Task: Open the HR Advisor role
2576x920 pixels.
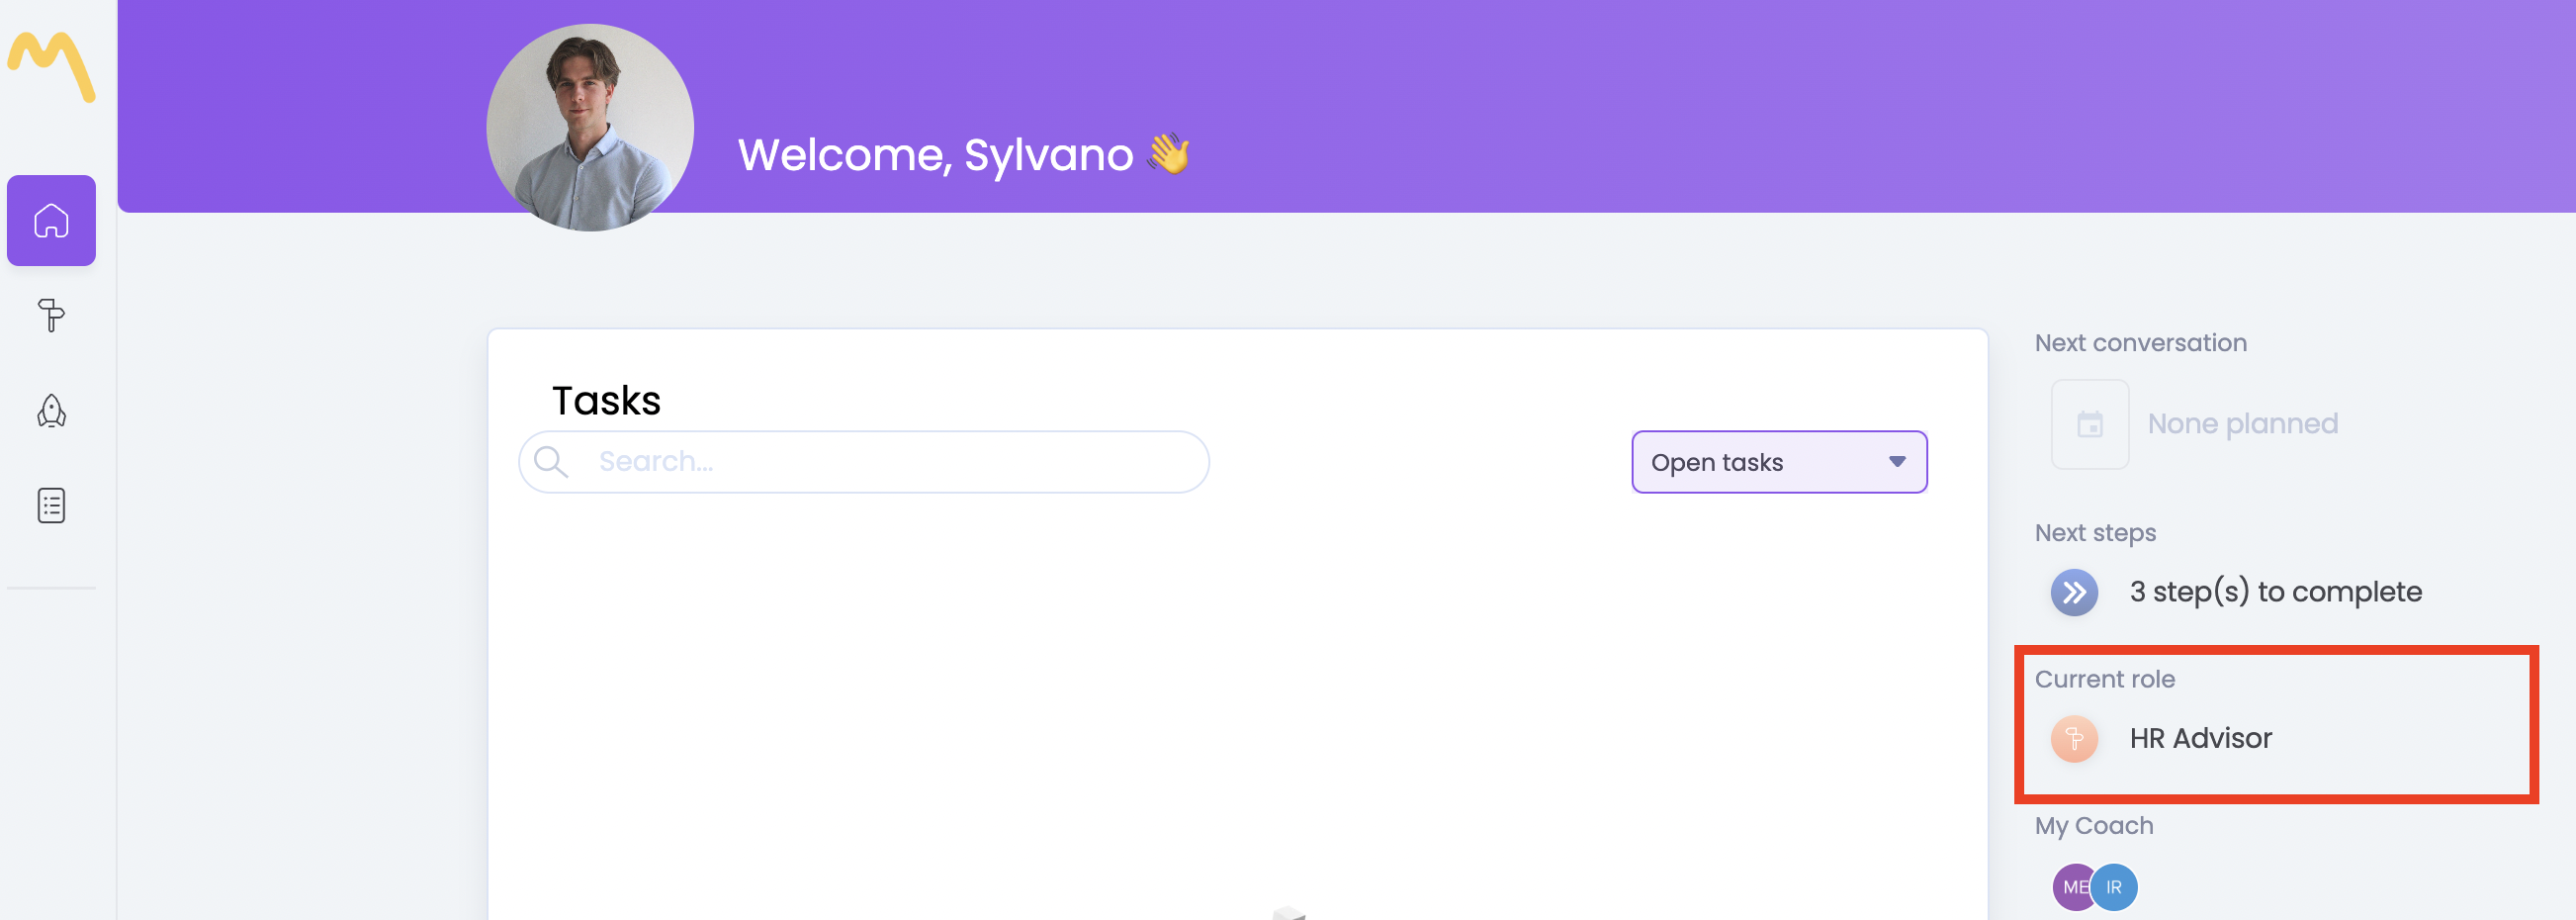Action: coord(2200,739)
